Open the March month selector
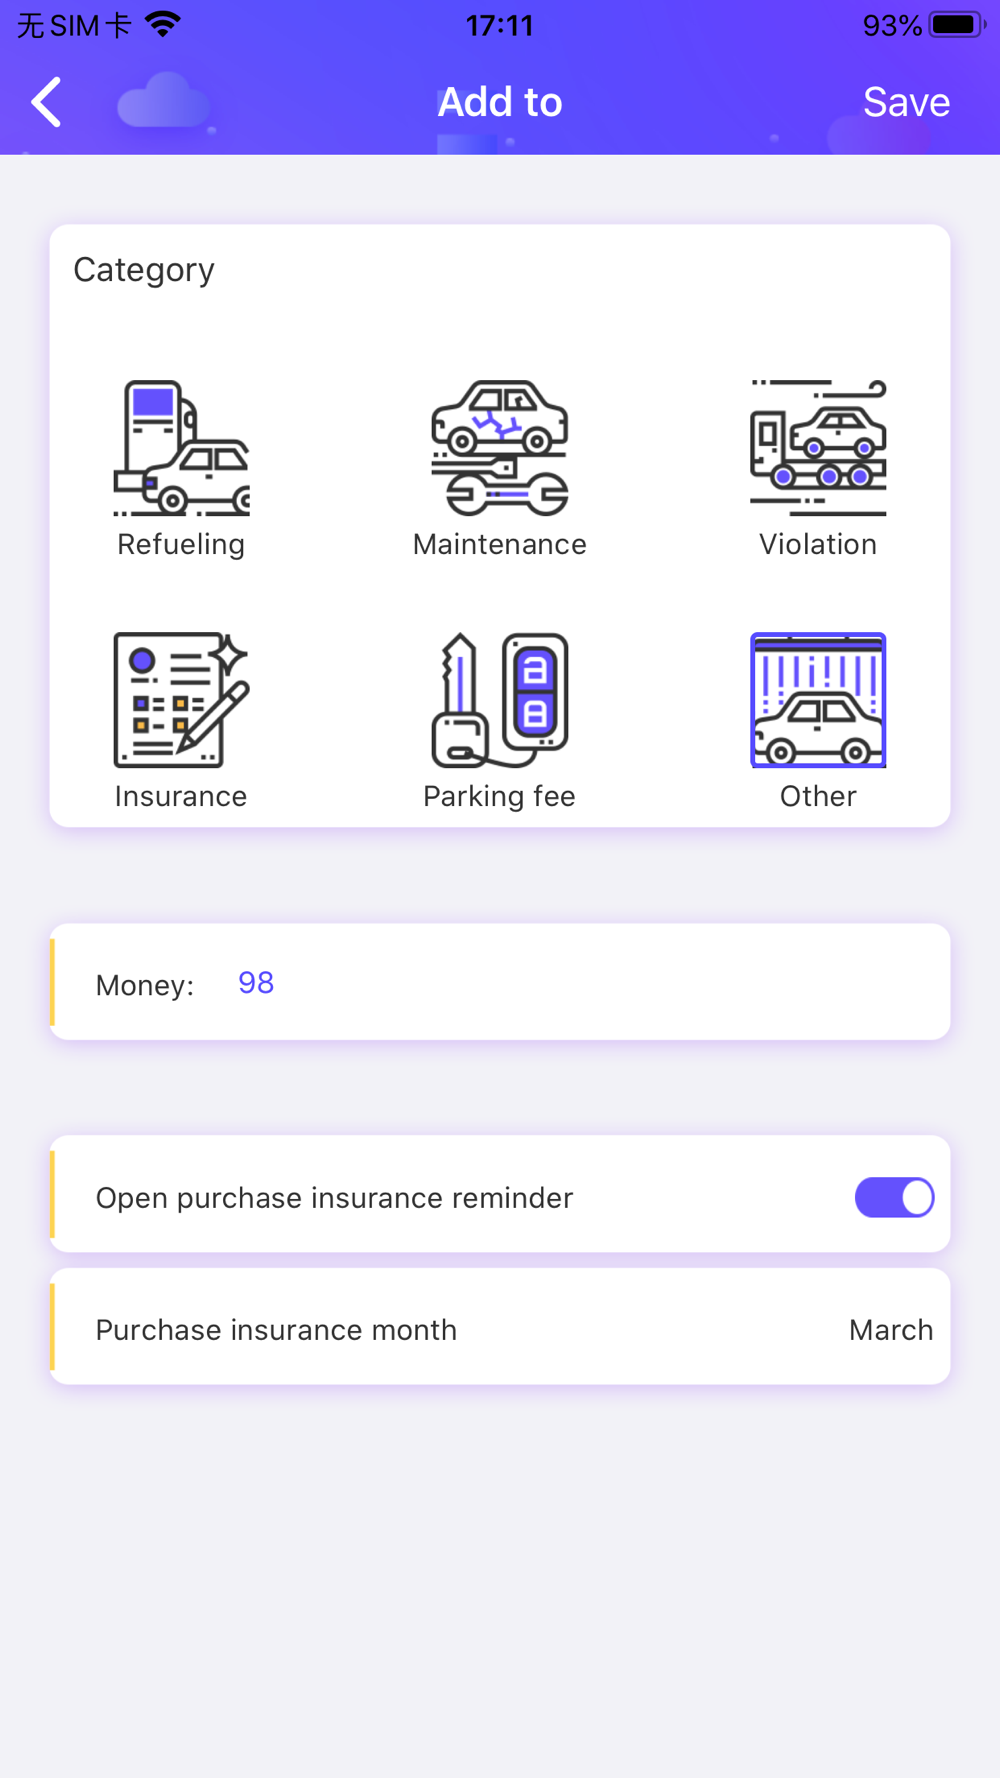Screen dimensions: 1000x1778 click(x=891, y=1330)
